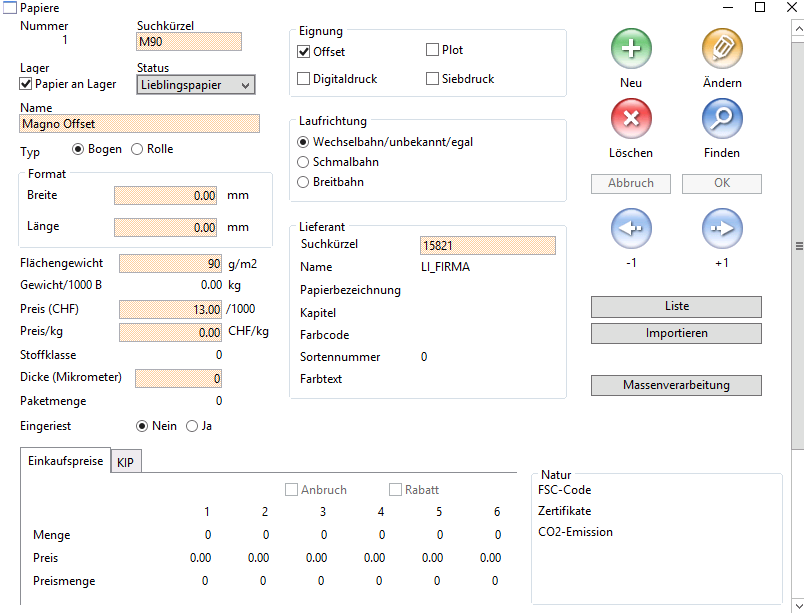
Task: Choose Schmalbahn as Laufrichtung
Action: [305, 162]
